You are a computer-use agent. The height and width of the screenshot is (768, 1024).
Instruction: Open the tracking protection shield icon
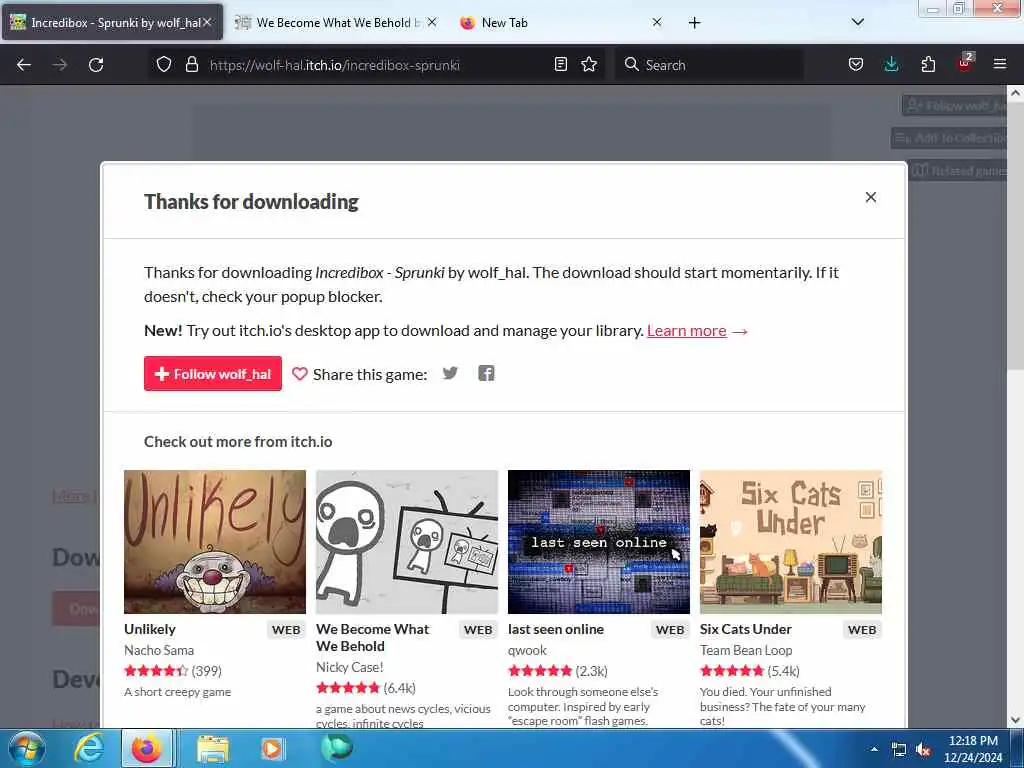click(164, 65)
